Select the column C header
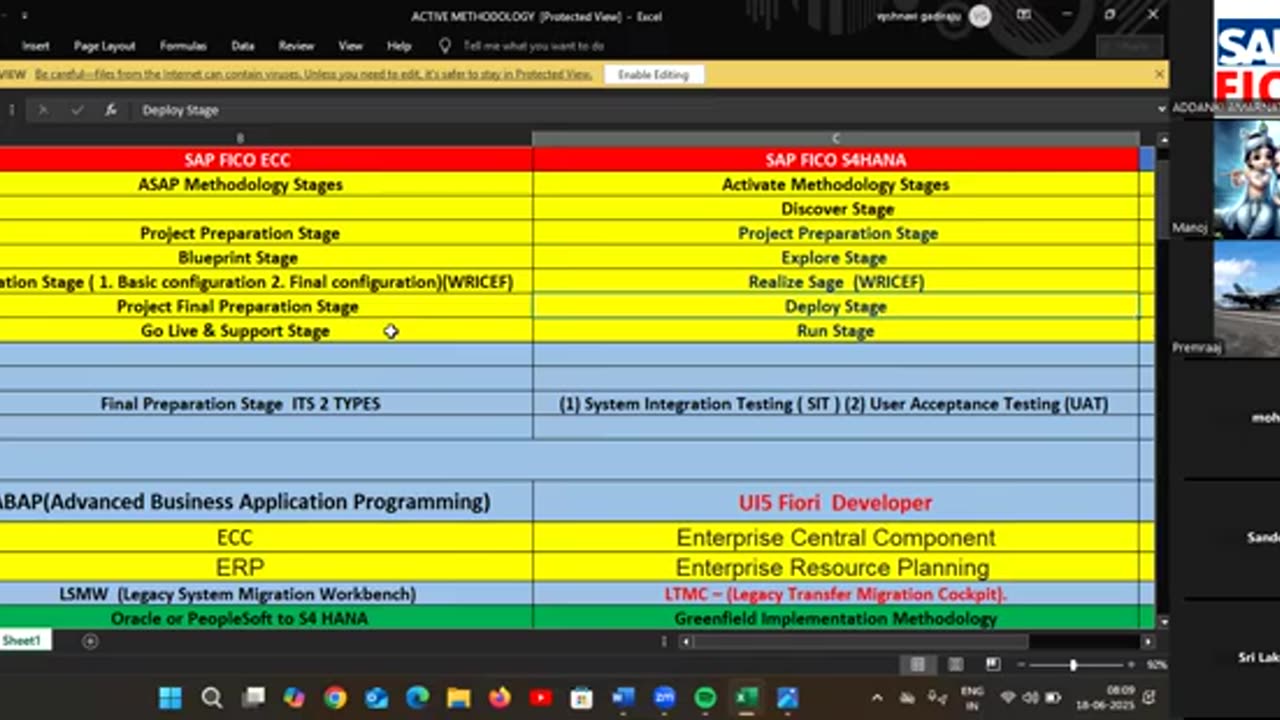The image size is (1280, 720). pos(836,139)
